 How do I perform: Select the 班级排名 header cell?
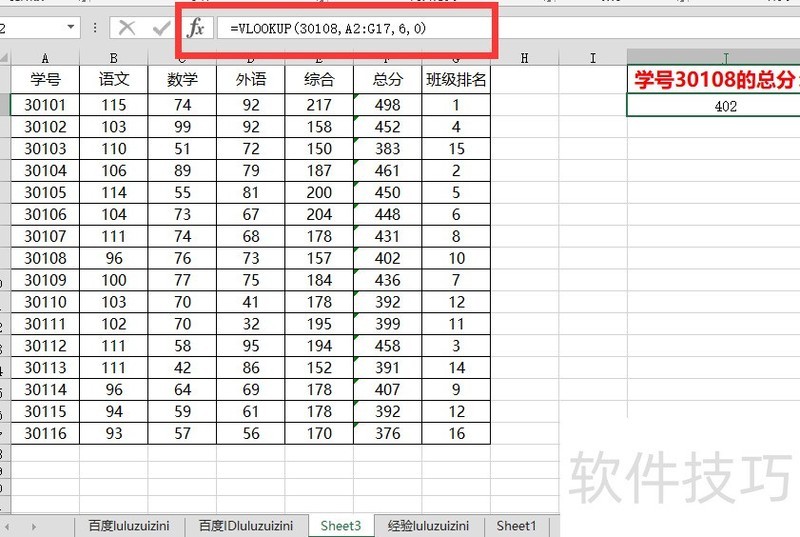[x=456, y=80]
